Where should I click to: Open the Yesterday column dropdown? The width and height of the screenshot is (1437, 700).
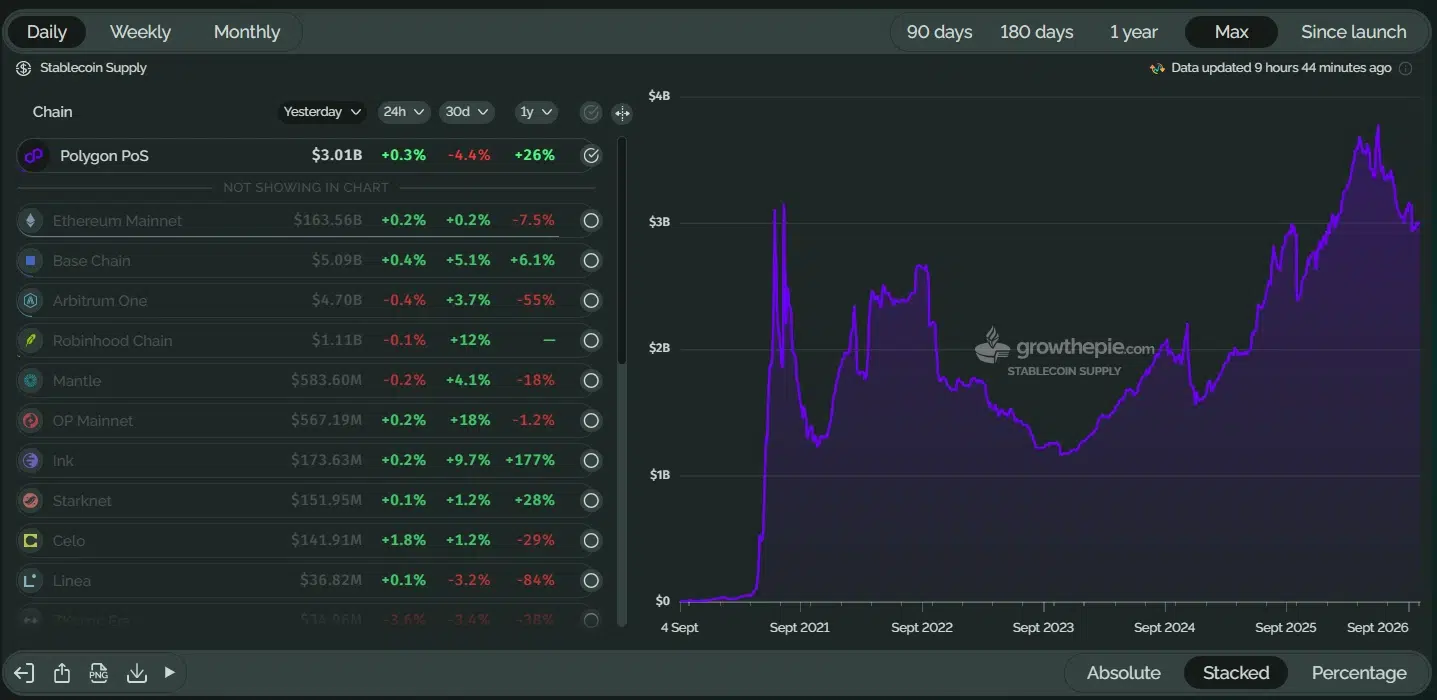coord(322,112)
